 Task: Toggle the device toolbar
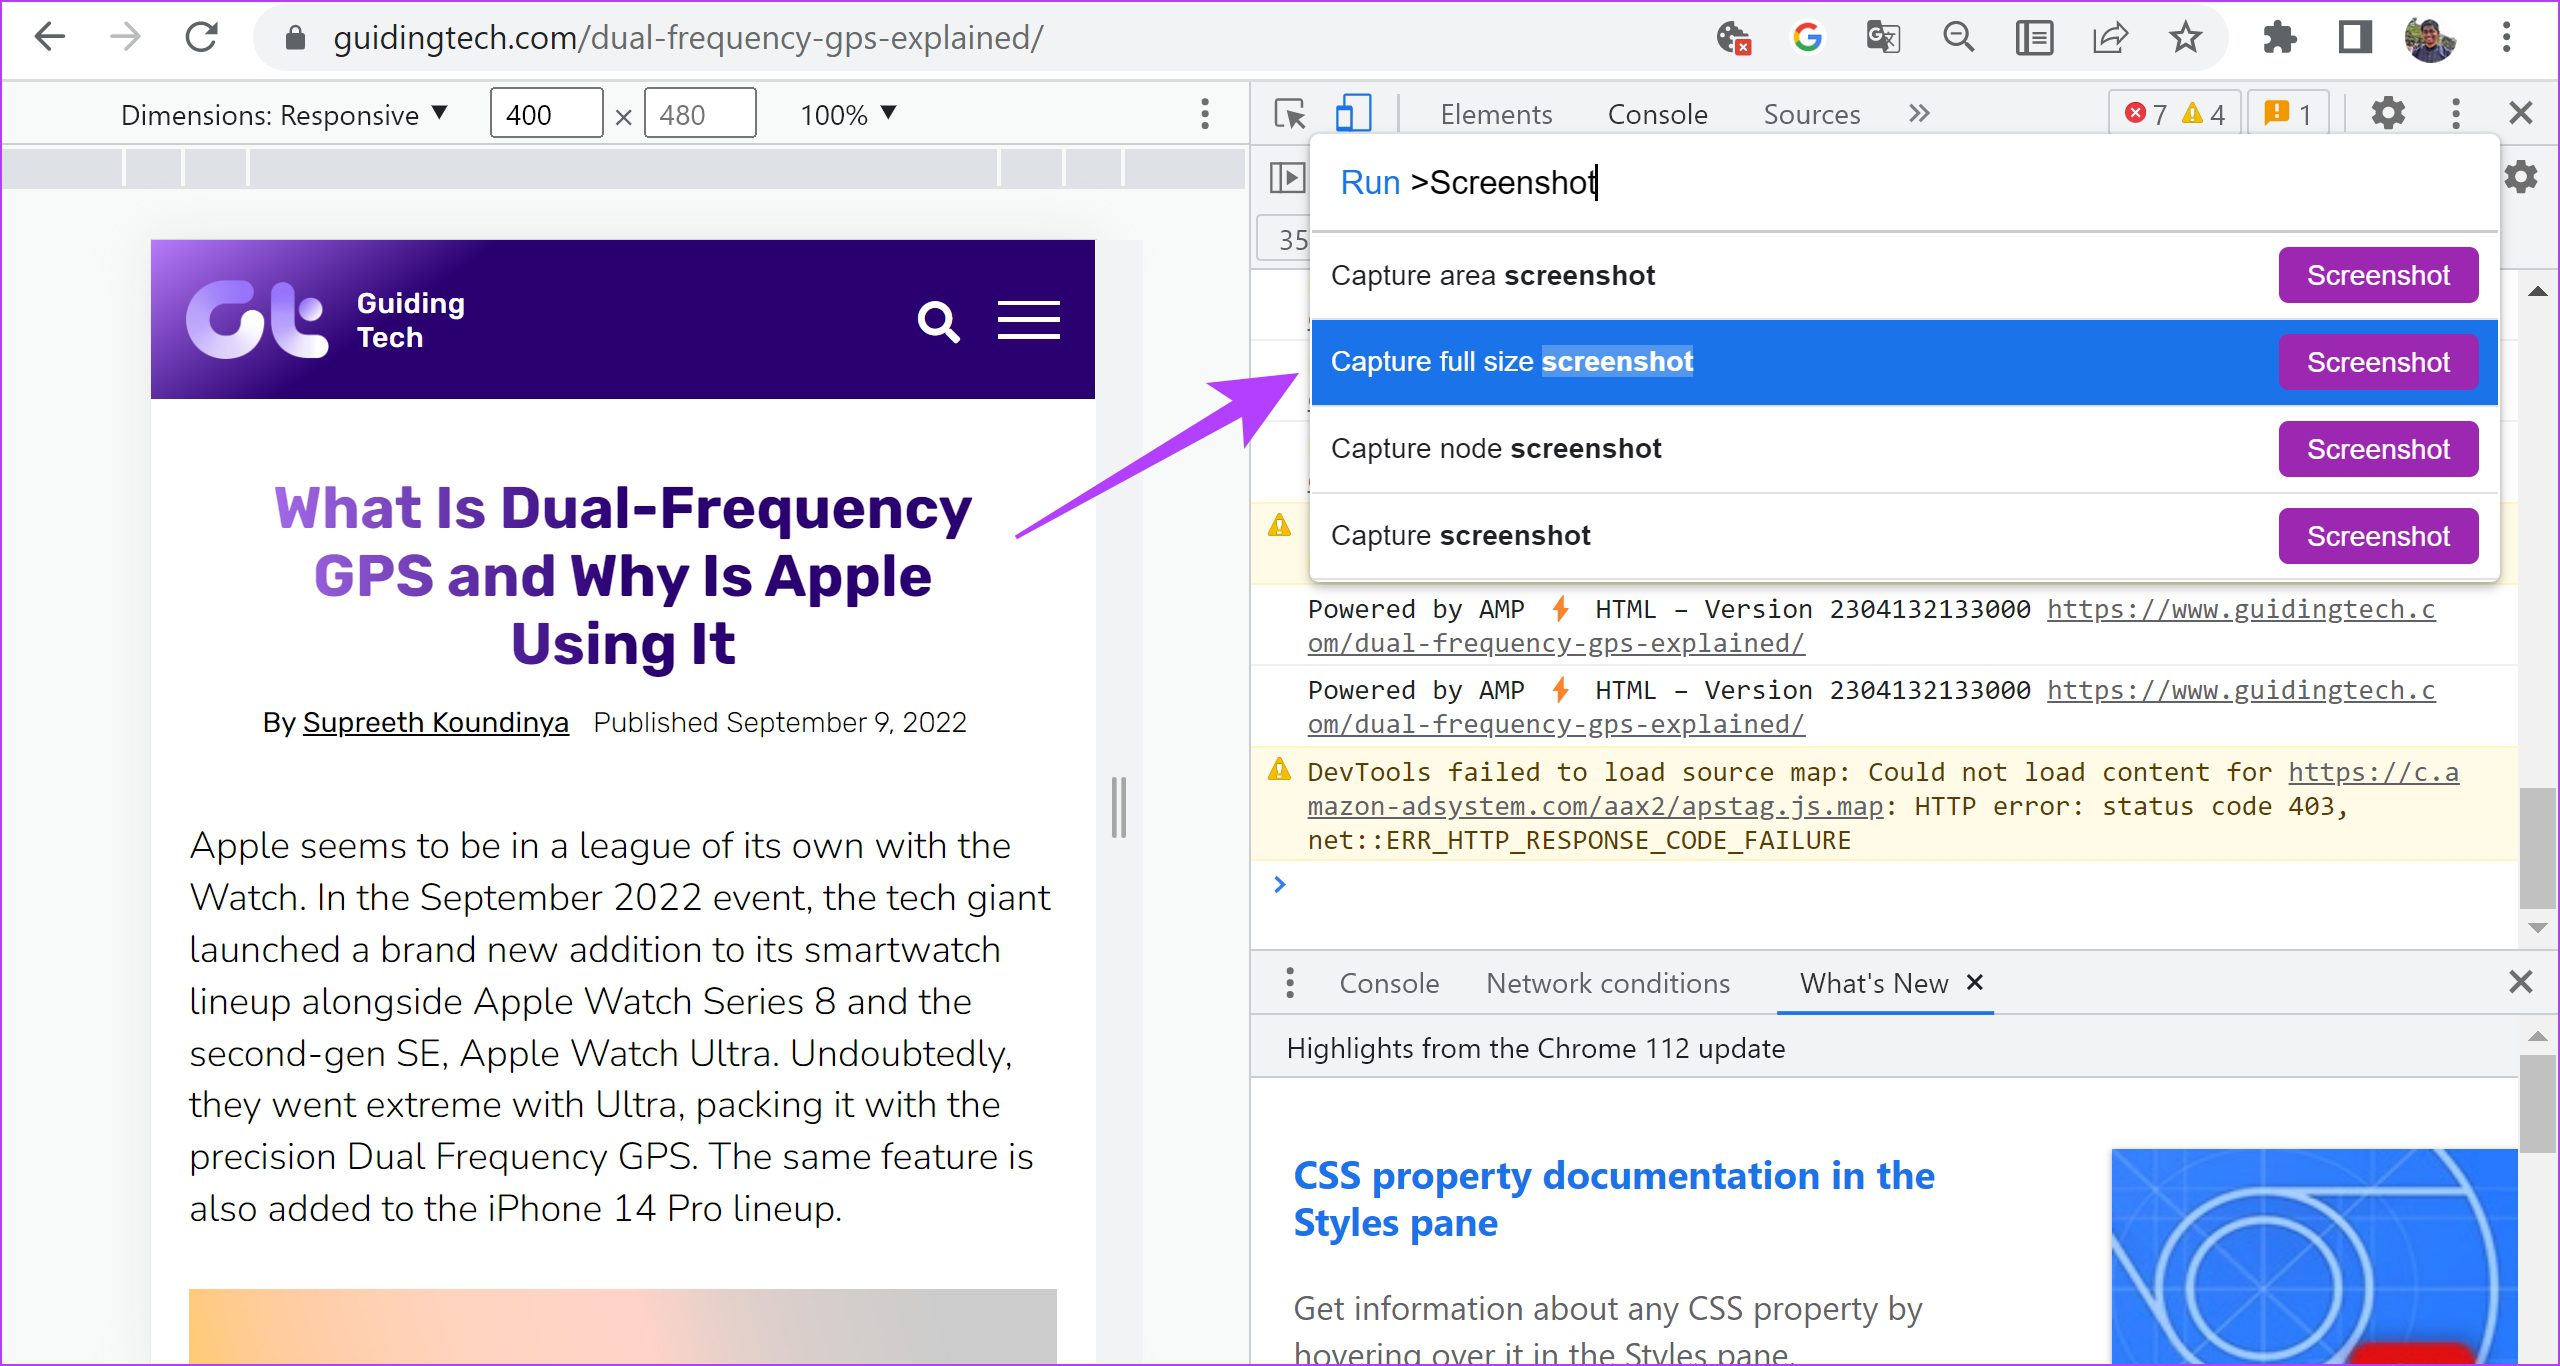[x=1353, y=114]
